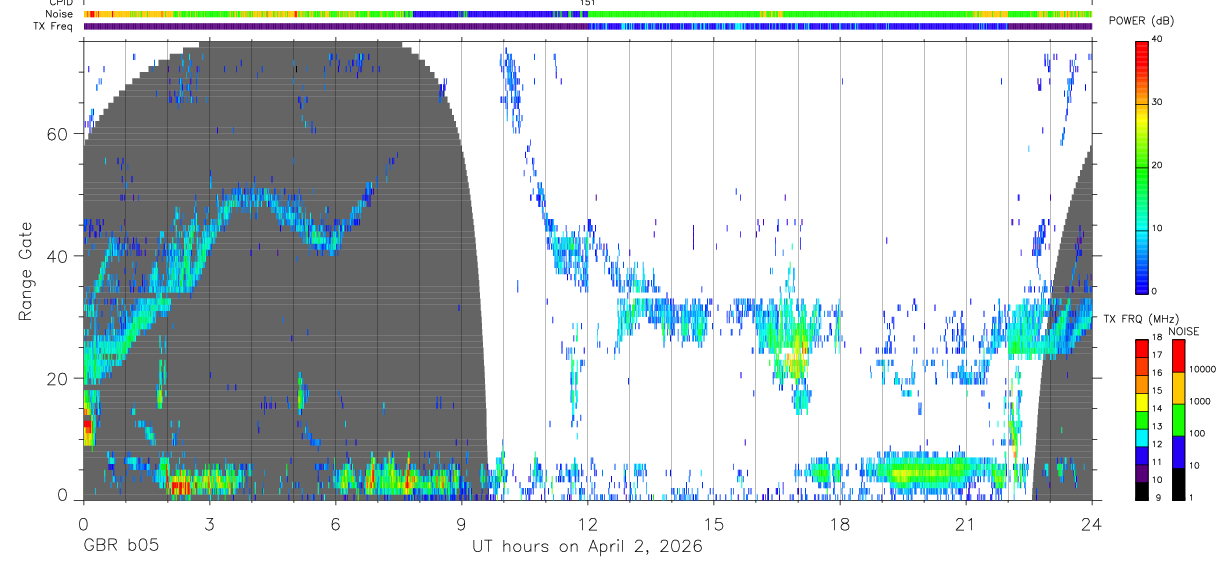Click the 9 tick on UT hours axis
Image resolution: width=1228 pixels, height=567 pixels.
(x=461, y=524)
